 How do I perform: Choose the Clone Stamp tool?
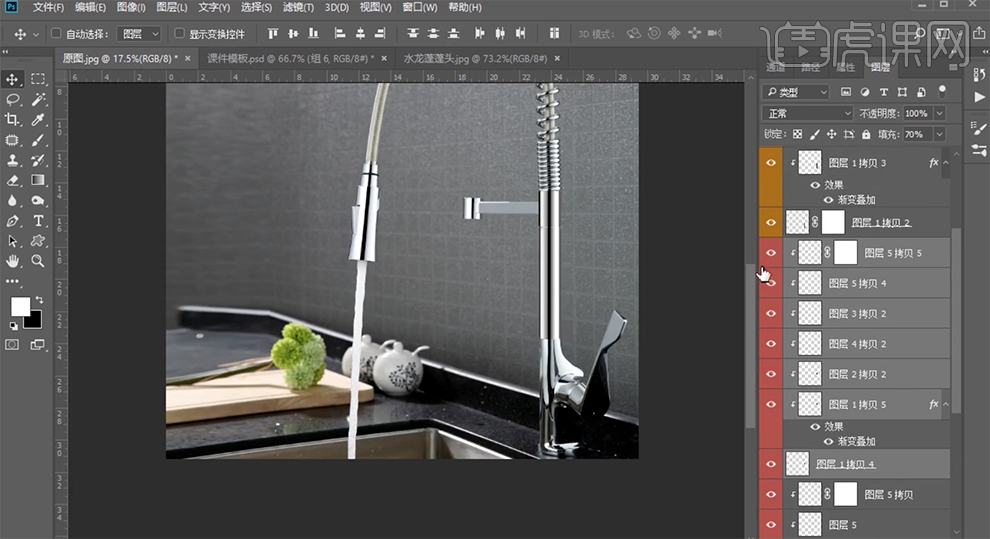[x=12, y=160]
